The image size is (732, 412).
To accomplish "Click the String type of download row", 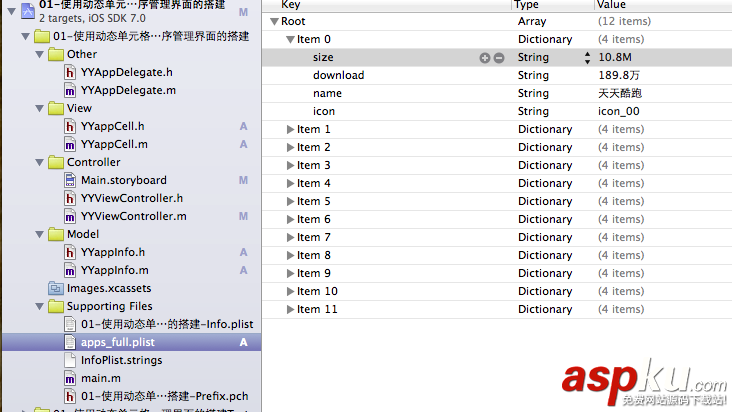I will pos(533,75).
